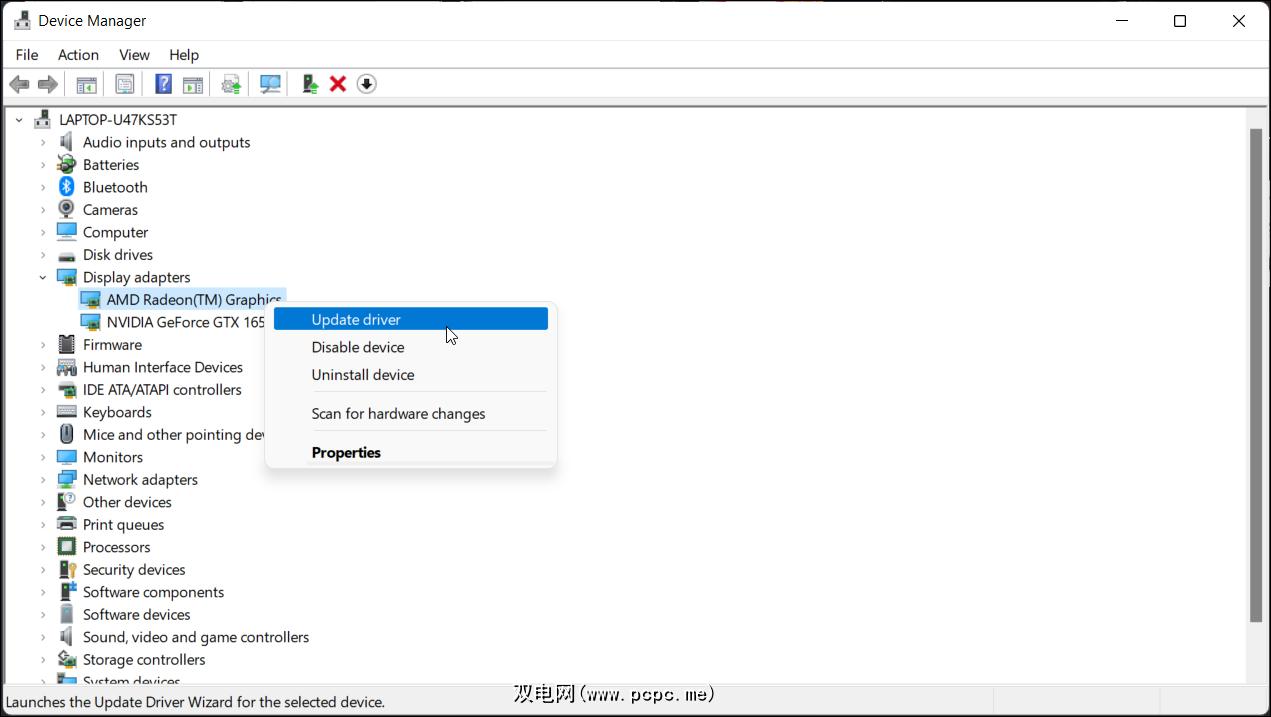The height and width of the screenshot is (717, 1271).
Task: Expand the IDE ATA/ATAPI controllers arrow
Action: (43, 389)
